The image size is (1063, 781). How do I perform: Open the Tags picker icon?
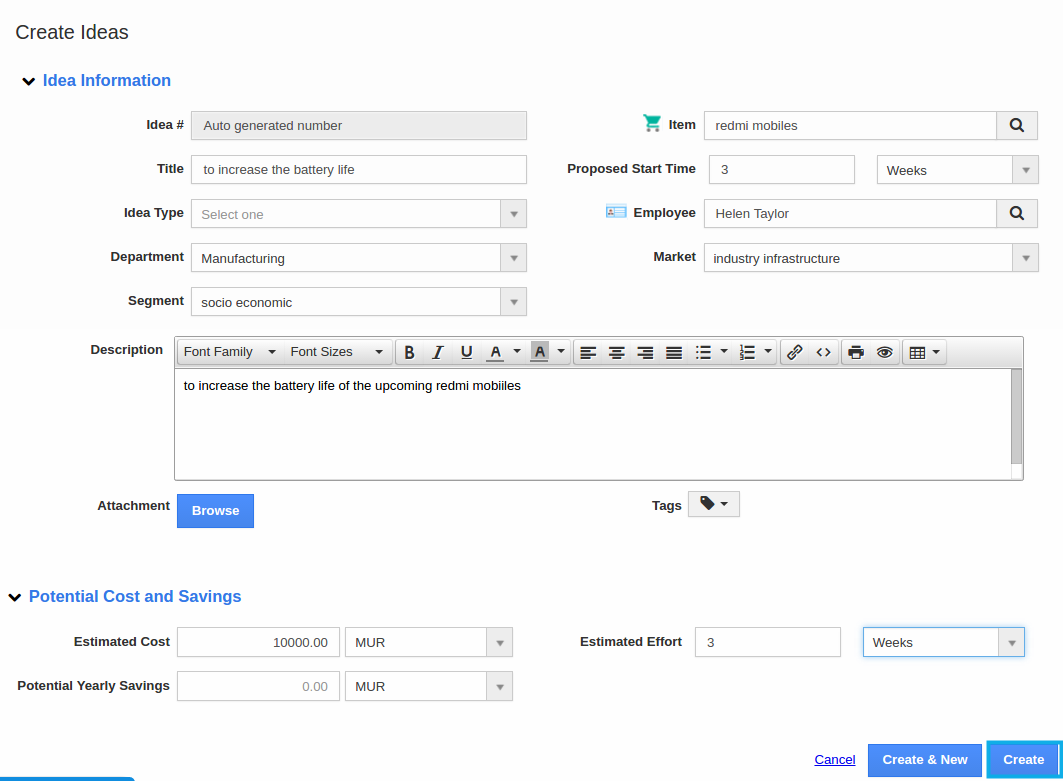[714, 504]
